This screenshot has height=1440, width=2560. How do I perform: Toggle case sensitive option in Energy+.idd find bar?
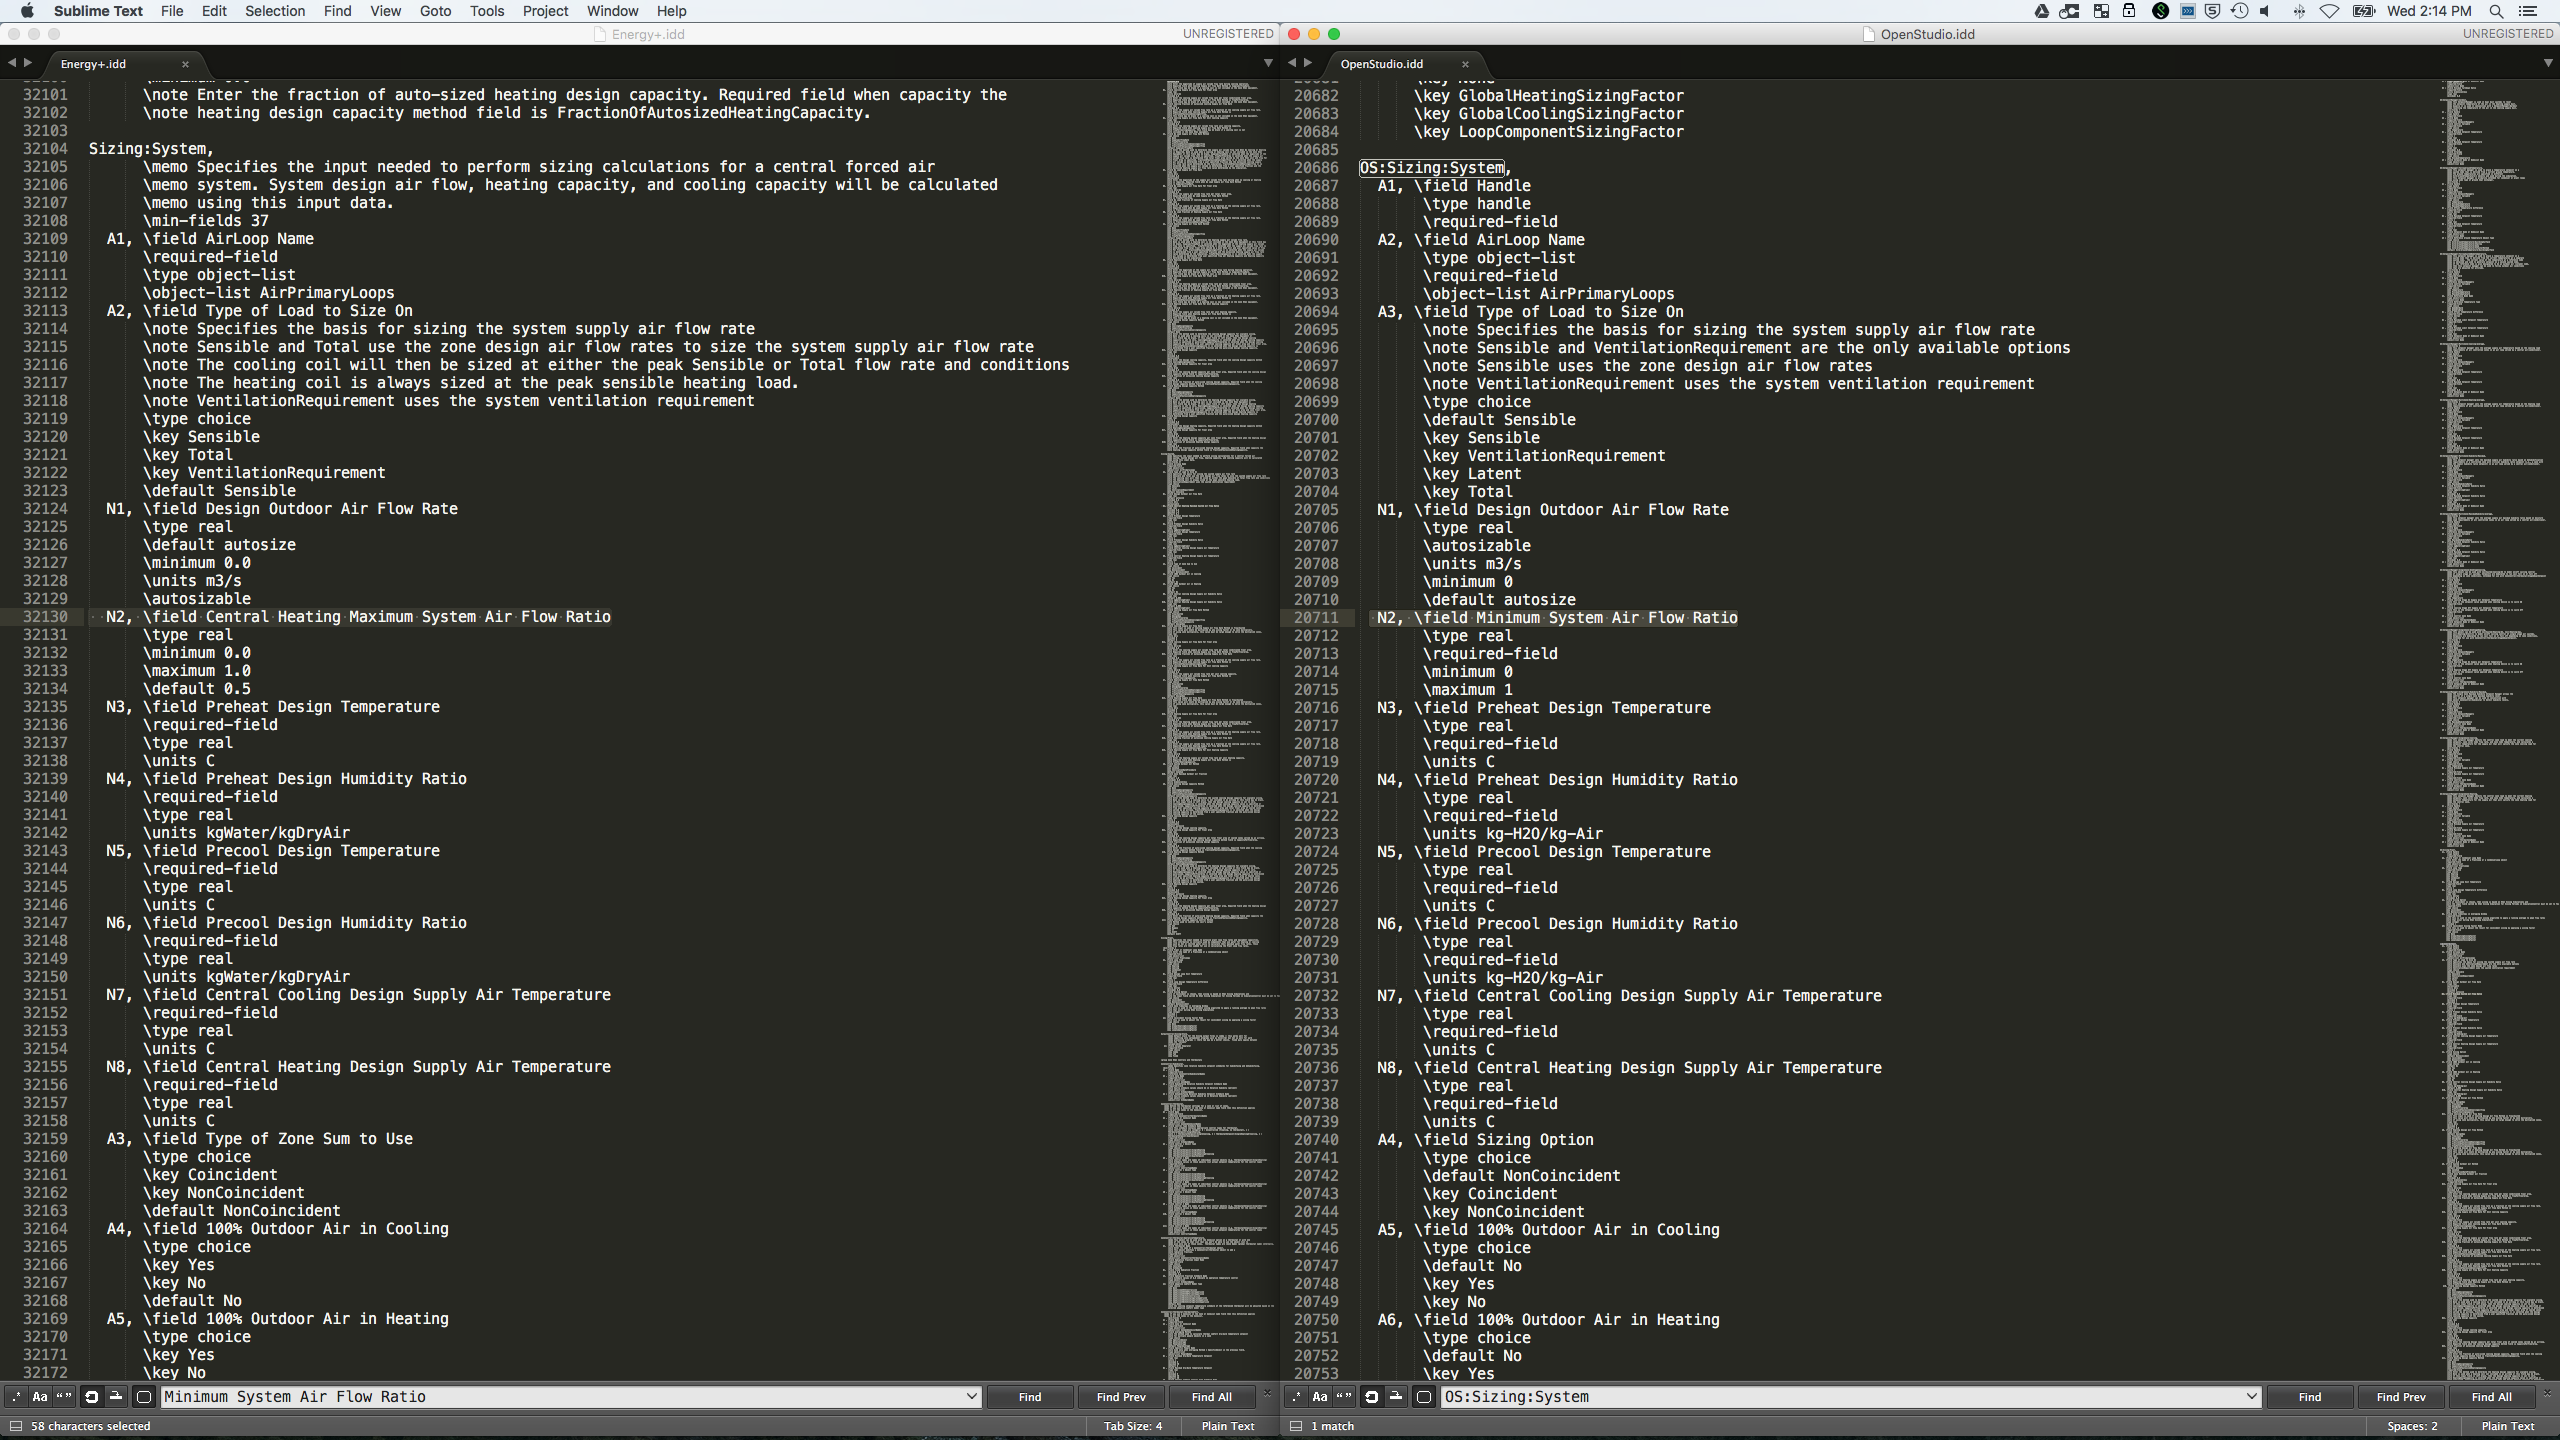click(x=40, y=1397)
